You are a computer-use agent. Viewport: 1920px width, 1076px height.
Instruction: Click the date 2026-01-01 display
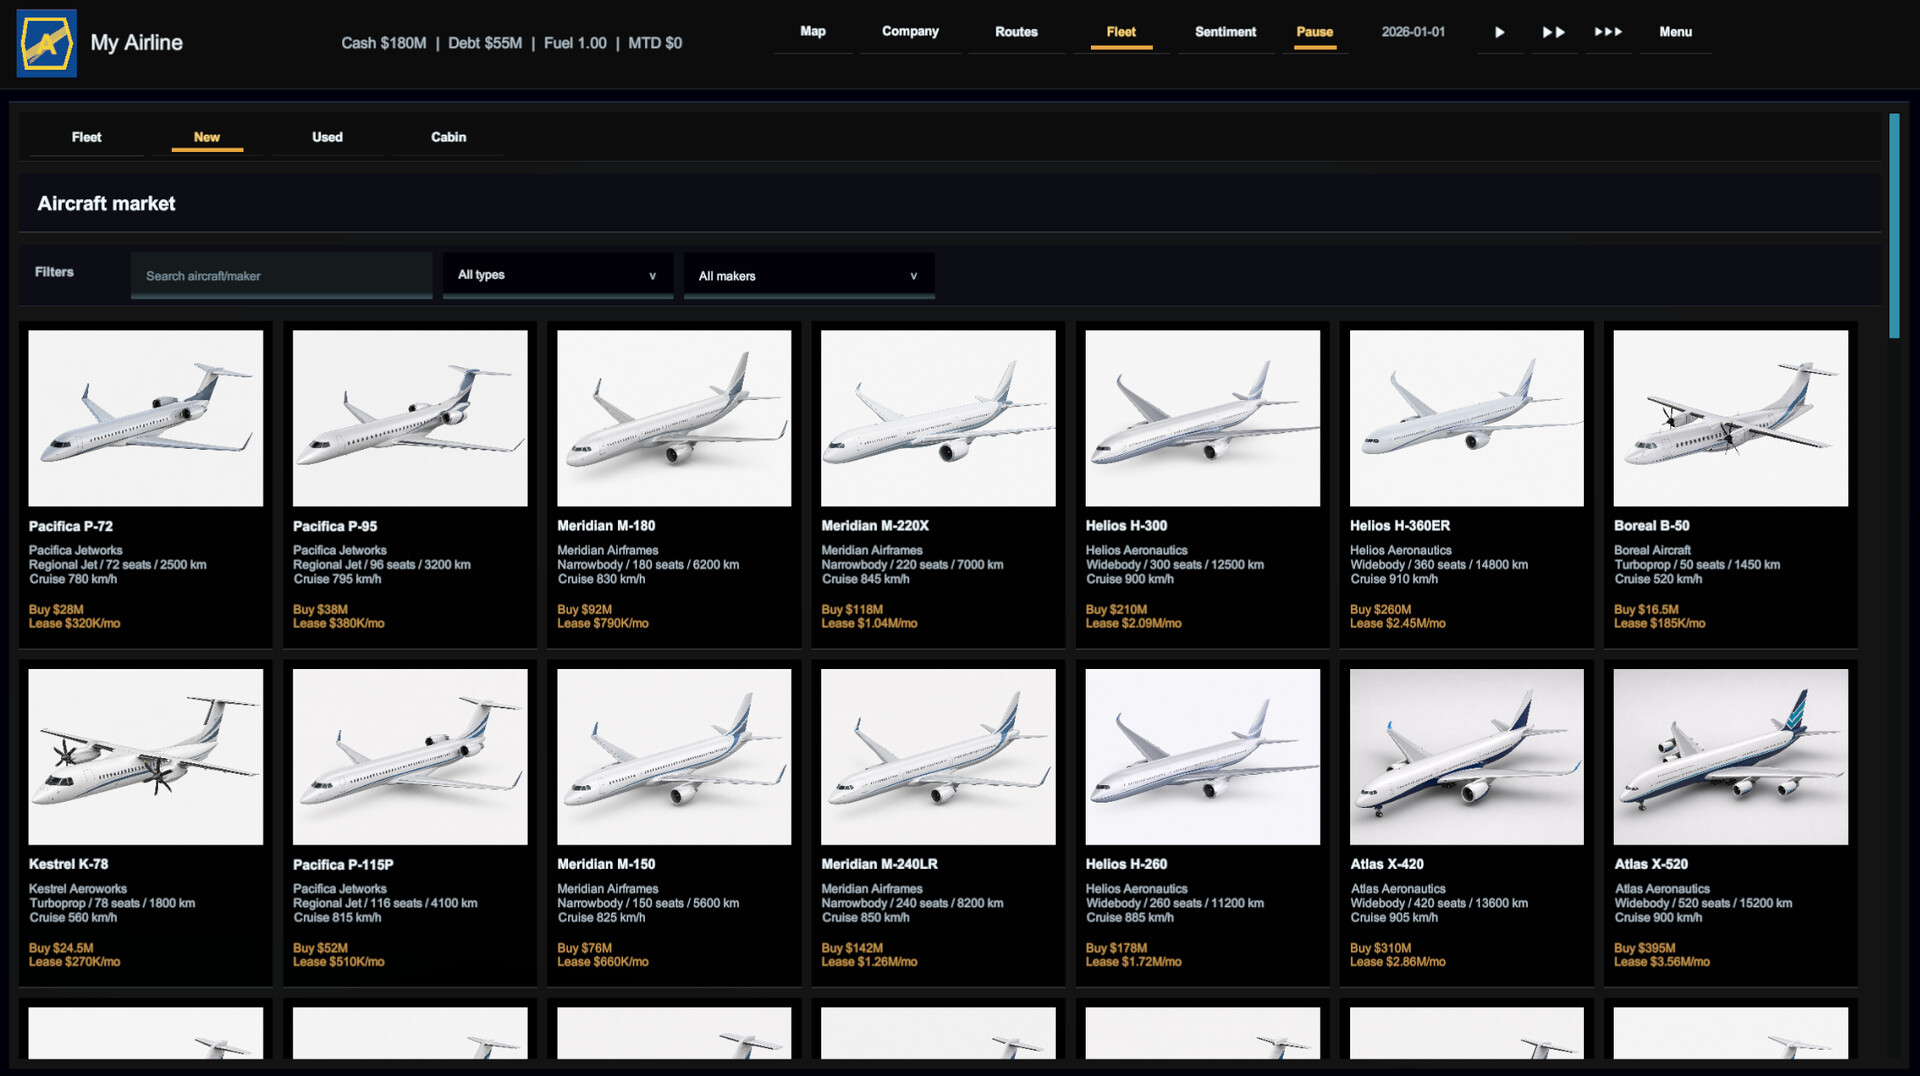click(x=1413, y=32)
